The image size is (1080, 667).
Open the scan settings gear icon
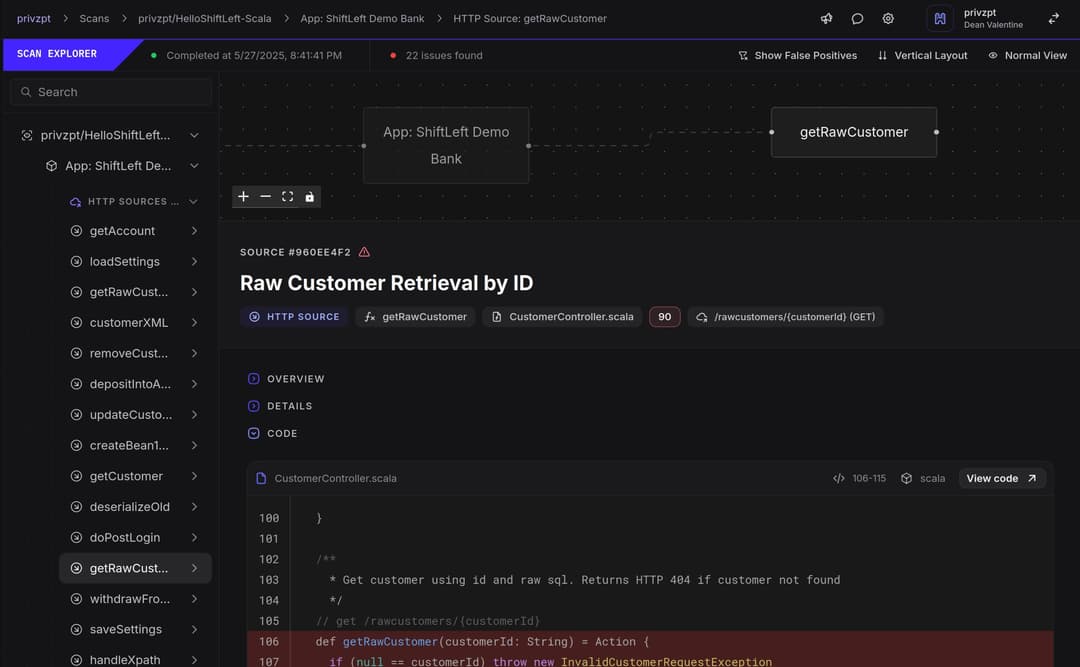click(x=887, y=18)
